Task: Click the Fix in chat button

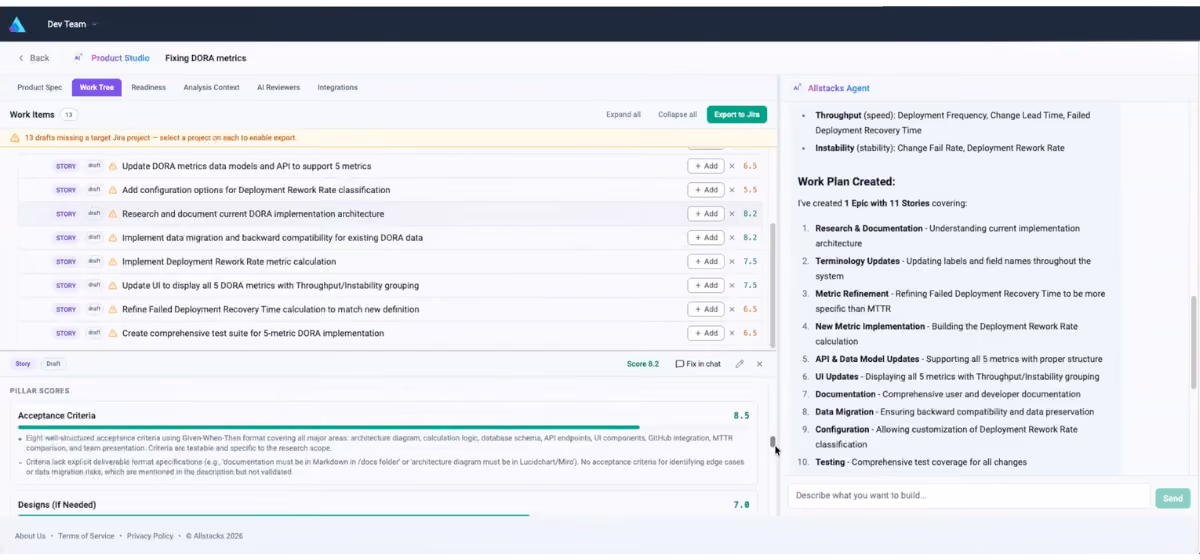Action: point(698,364)
